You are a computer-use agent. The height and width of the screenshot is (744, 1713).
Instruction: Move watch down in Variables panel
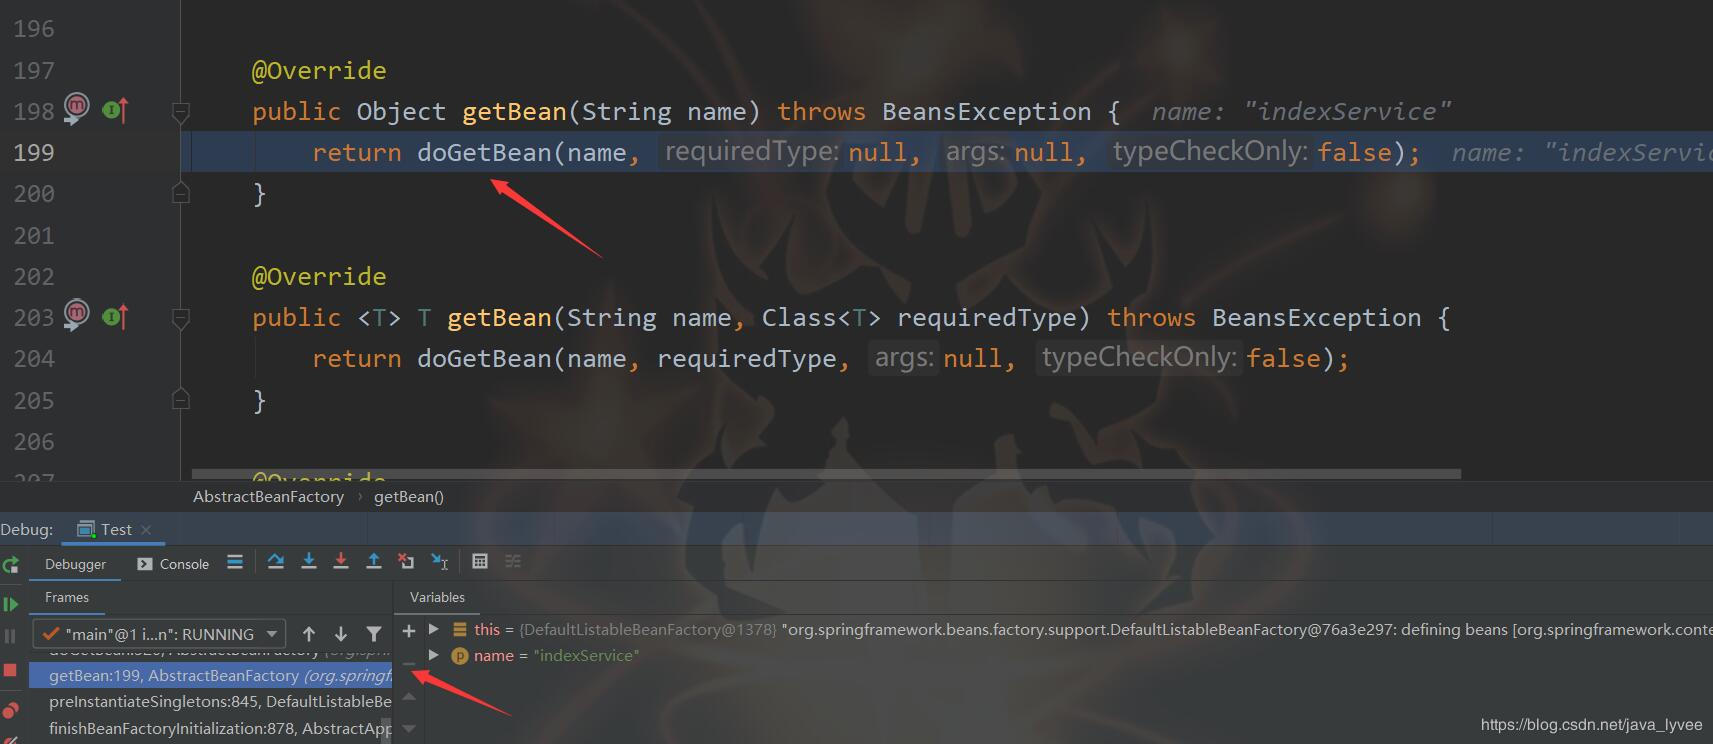(409, 728)
